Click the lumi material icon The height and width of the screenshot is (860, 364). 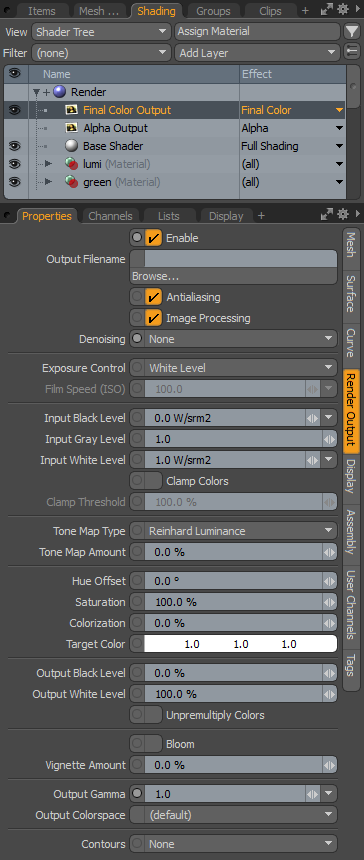click(x=71, y=164)
